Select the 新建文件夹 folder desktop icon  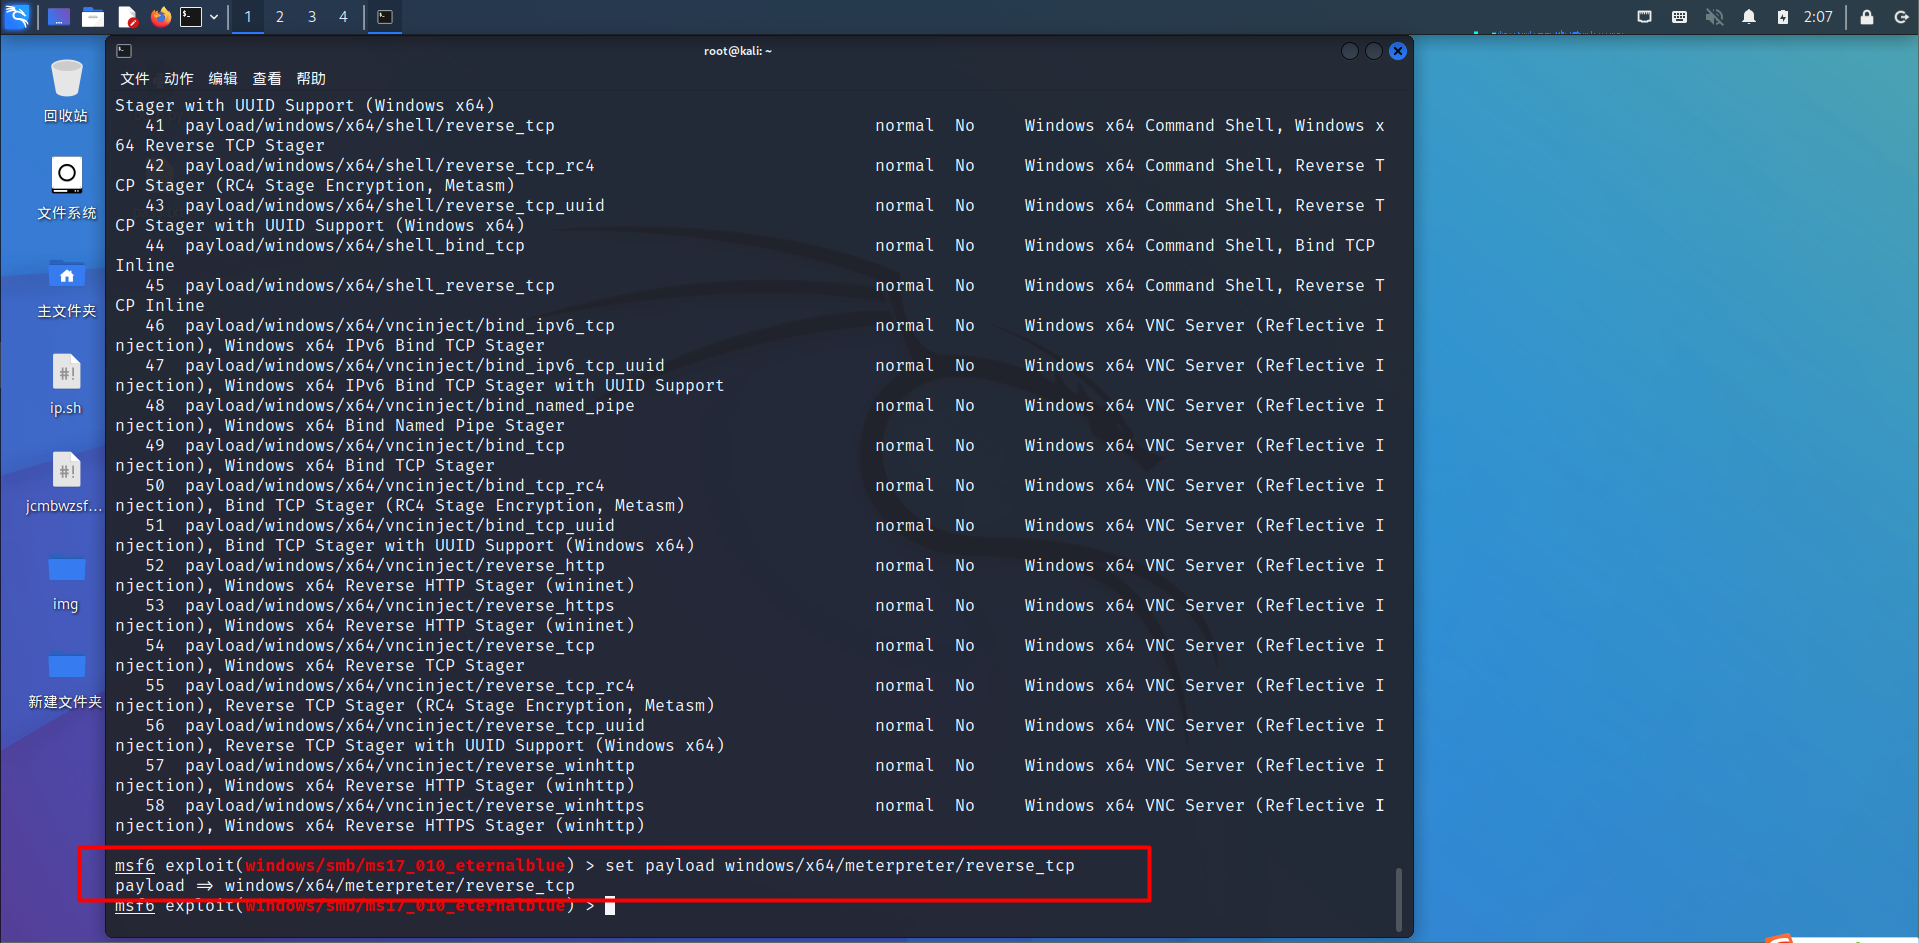[66, 678]
